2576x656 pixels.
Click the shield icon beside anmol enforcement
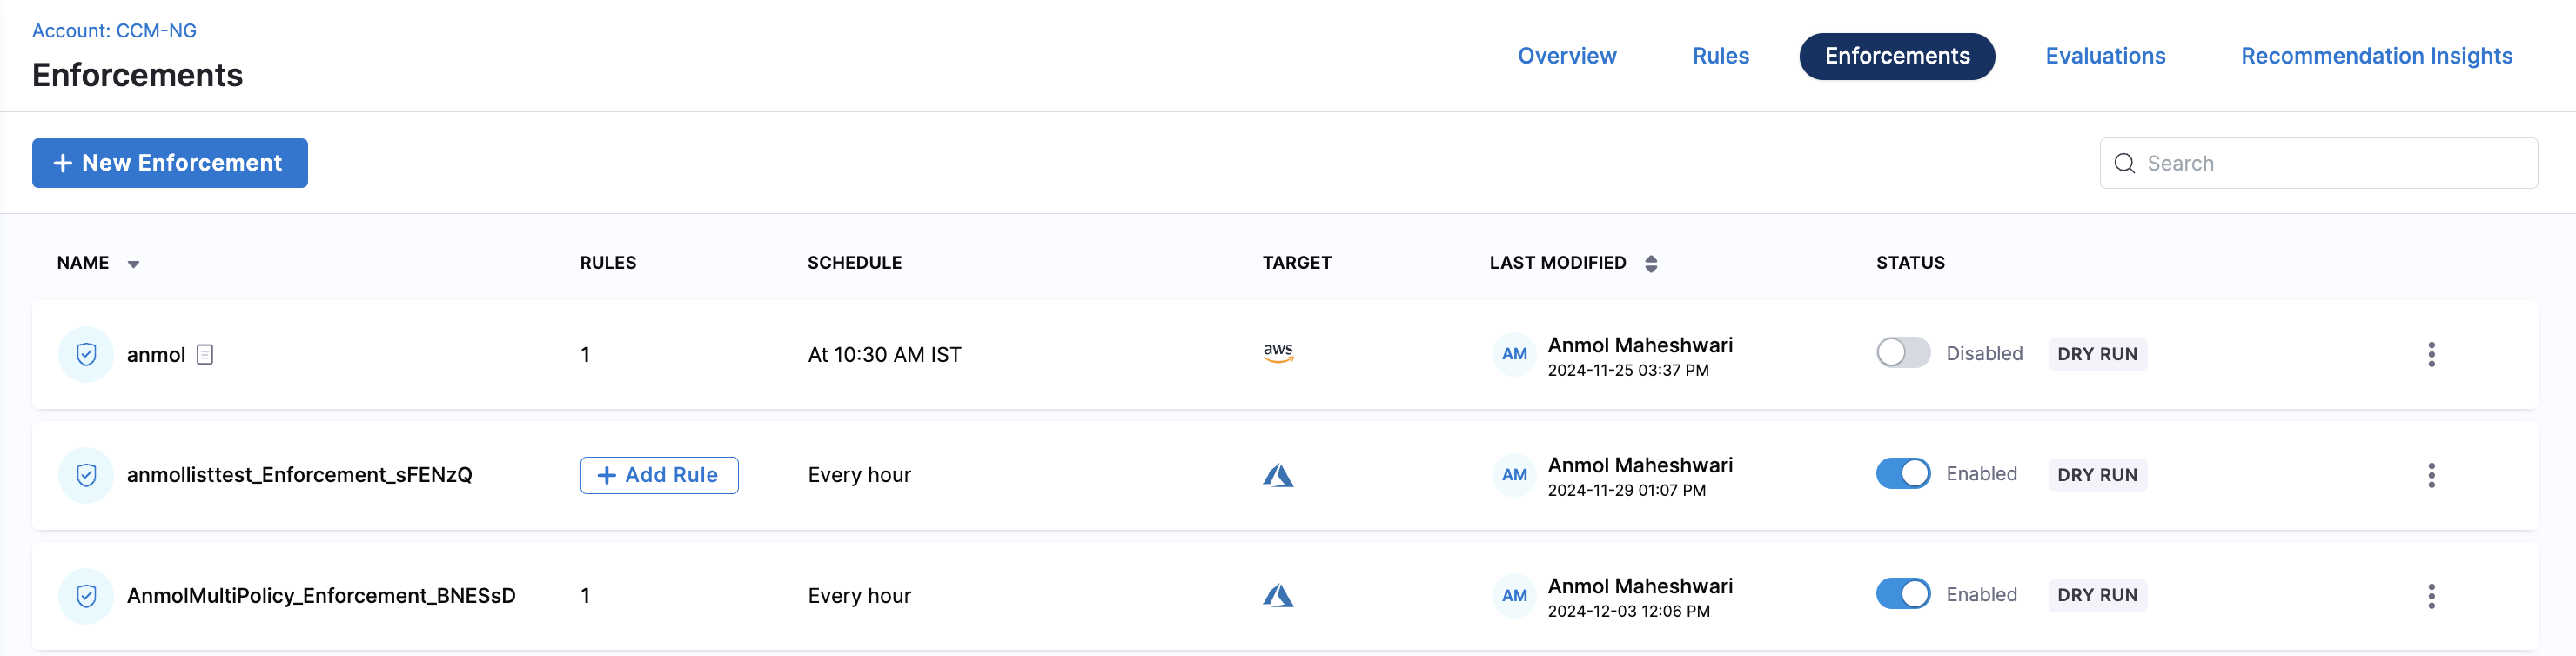tap(86, 354)
